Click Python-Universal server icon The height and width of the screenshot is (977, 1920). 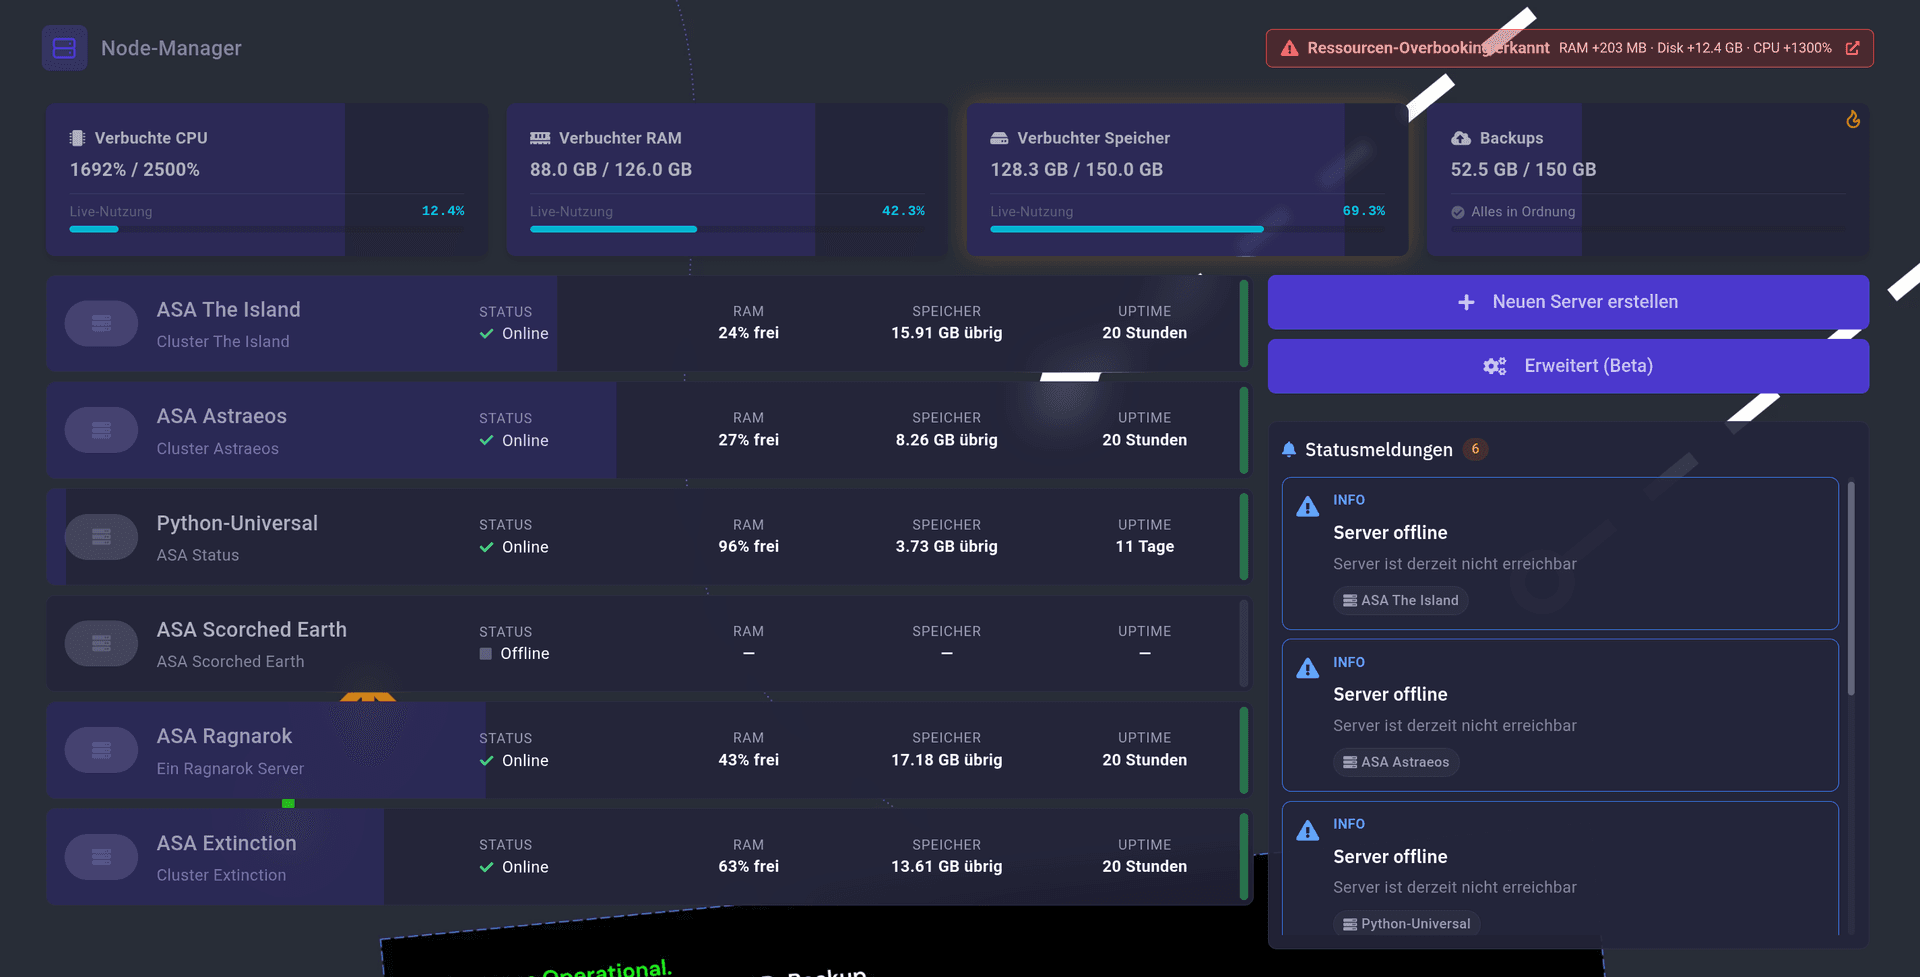click(x=101, y=537)
